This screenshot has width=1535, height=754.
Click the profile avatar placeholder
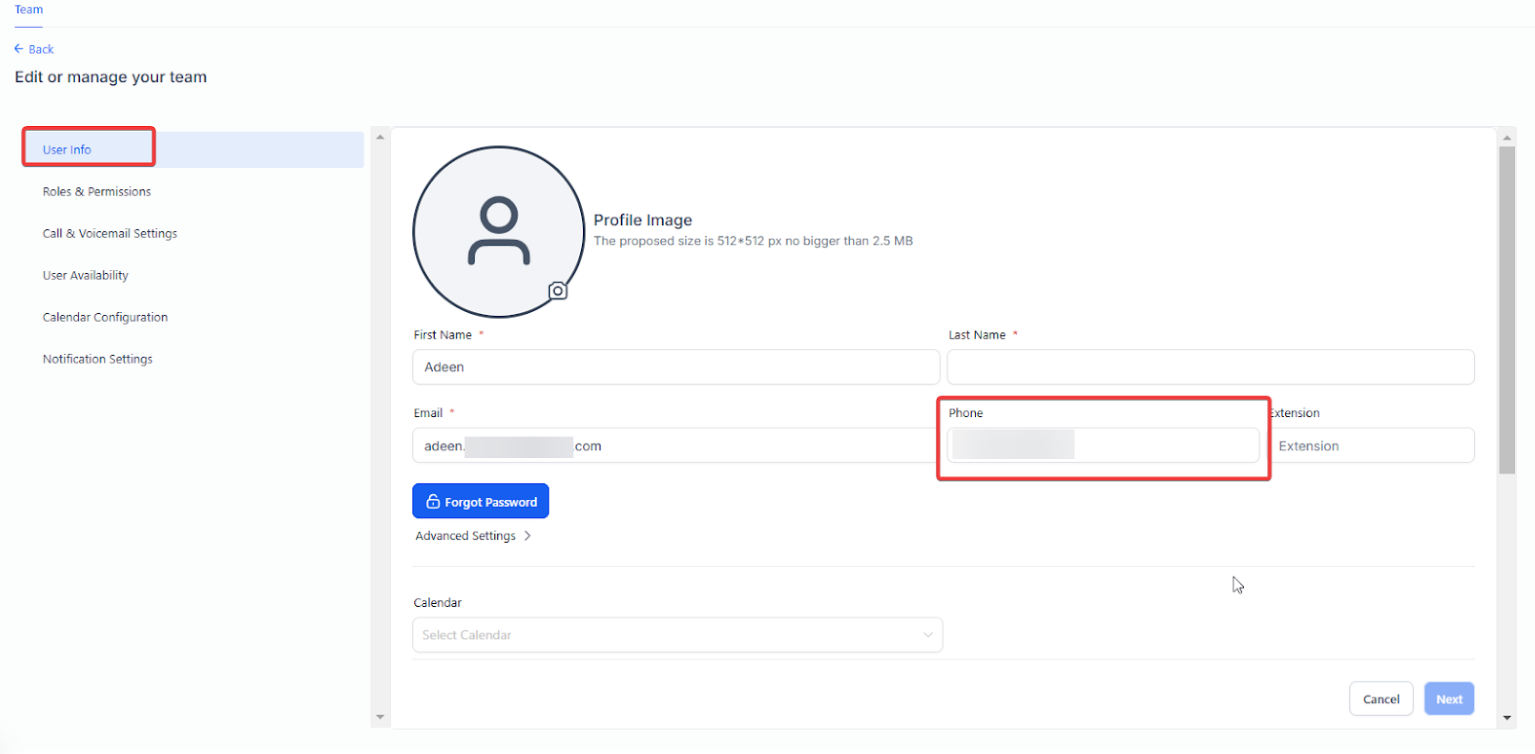(498, 232)
